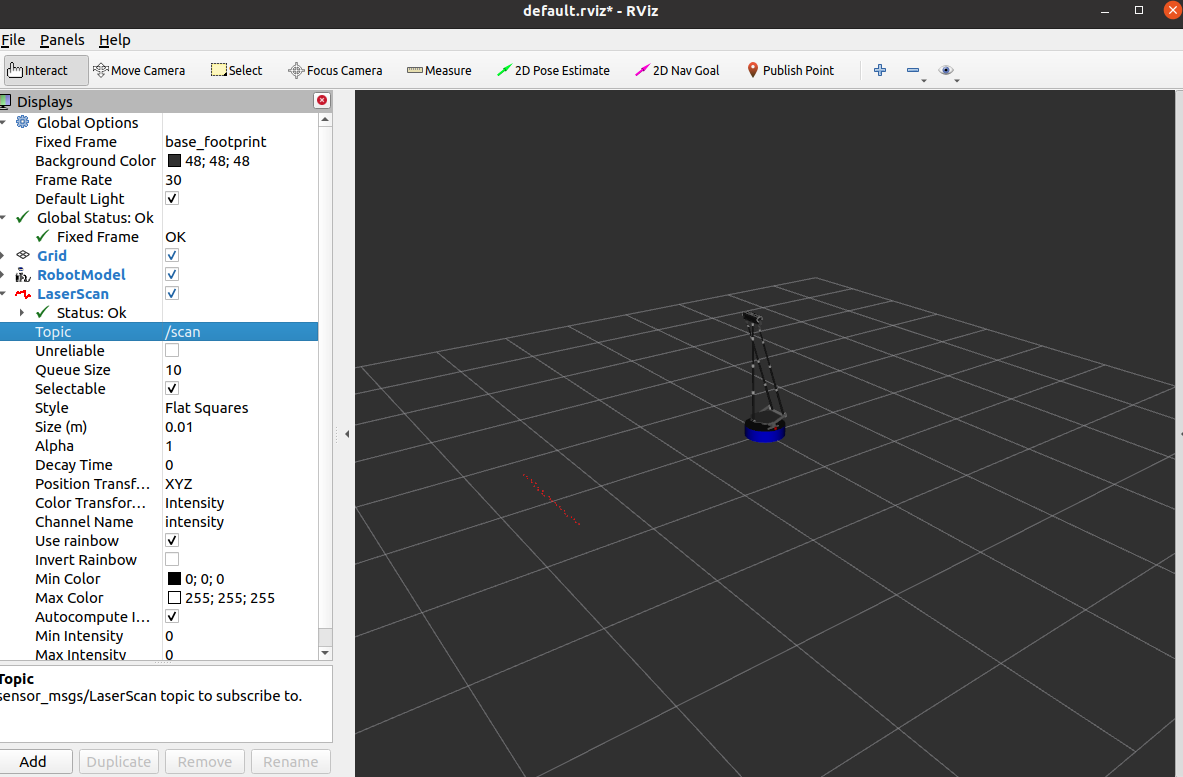The image size is (1183, 777).
Task: Click the Displays scrollbar up arrow
Action: [325, 119]
